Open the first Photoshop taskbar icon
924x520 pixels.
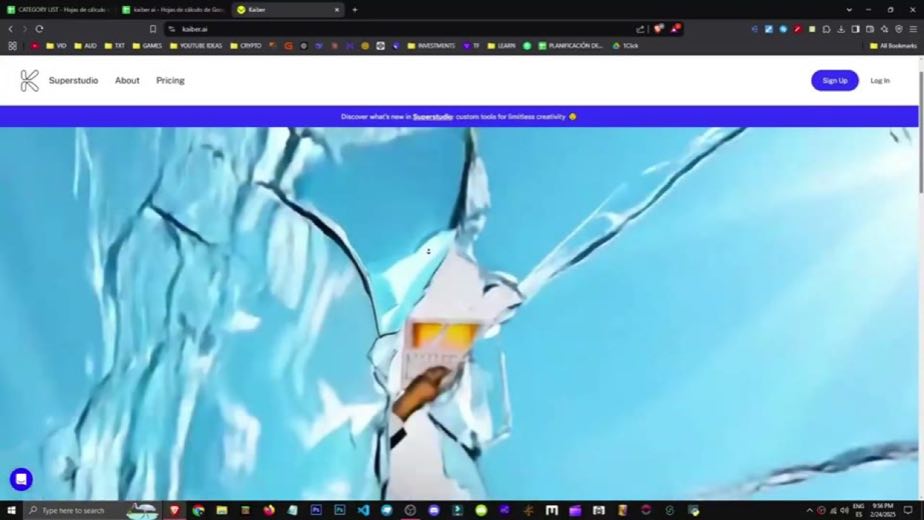click(x=316, y=510)
